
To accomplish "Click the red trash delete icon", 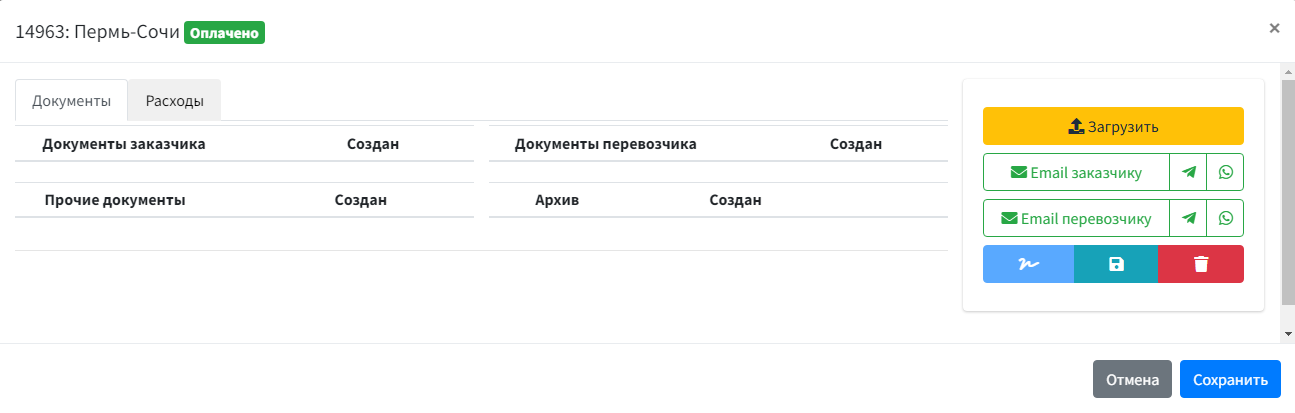I will pos(1201,264).
